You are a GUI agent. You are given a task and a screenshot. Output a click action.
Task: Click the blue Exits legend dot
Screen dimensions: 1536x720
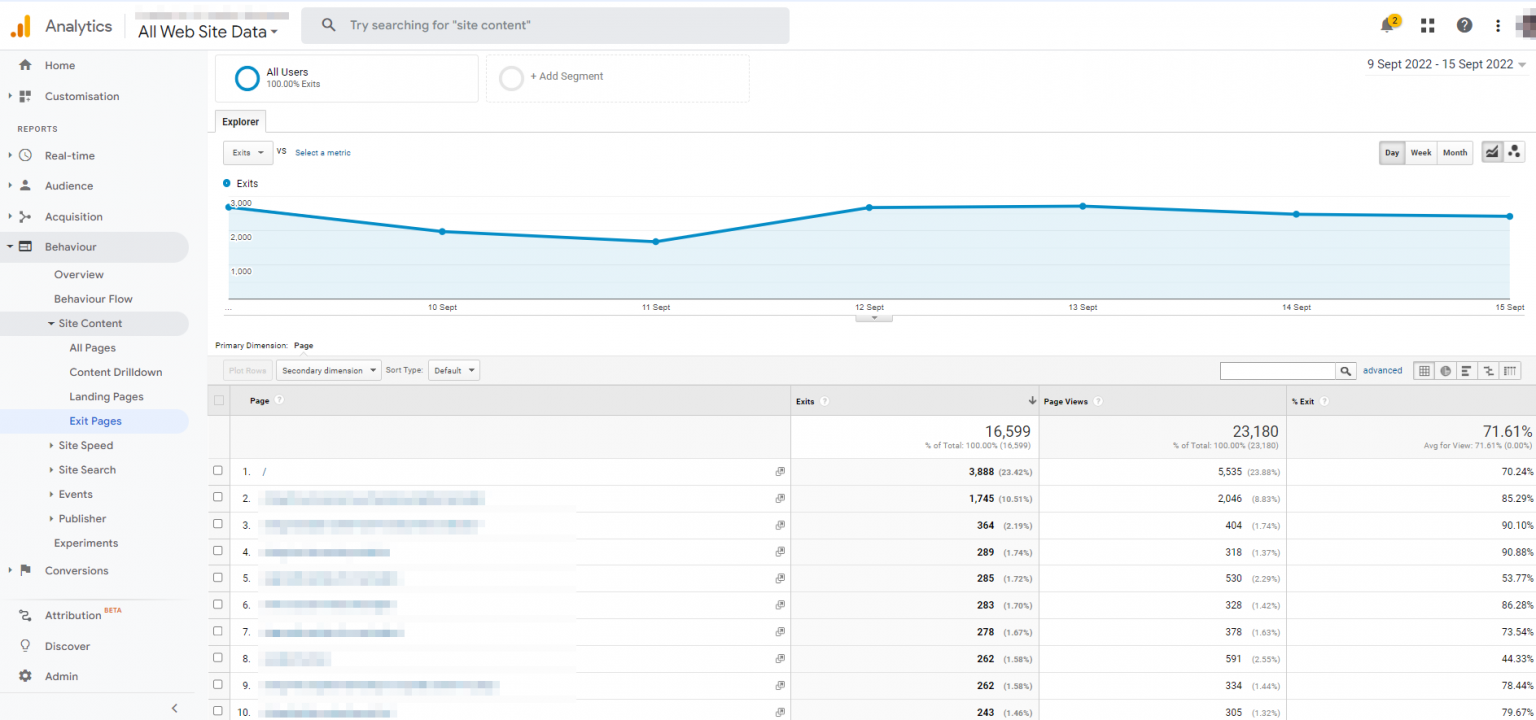pyautogui.click(x=228, y=183)
